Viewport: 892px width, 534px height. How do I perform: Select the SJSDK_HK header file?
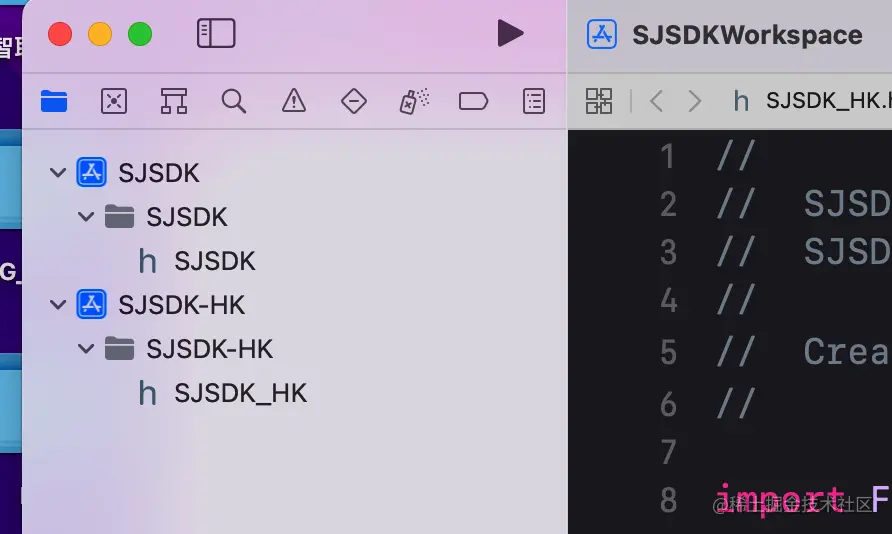[222, 393]
